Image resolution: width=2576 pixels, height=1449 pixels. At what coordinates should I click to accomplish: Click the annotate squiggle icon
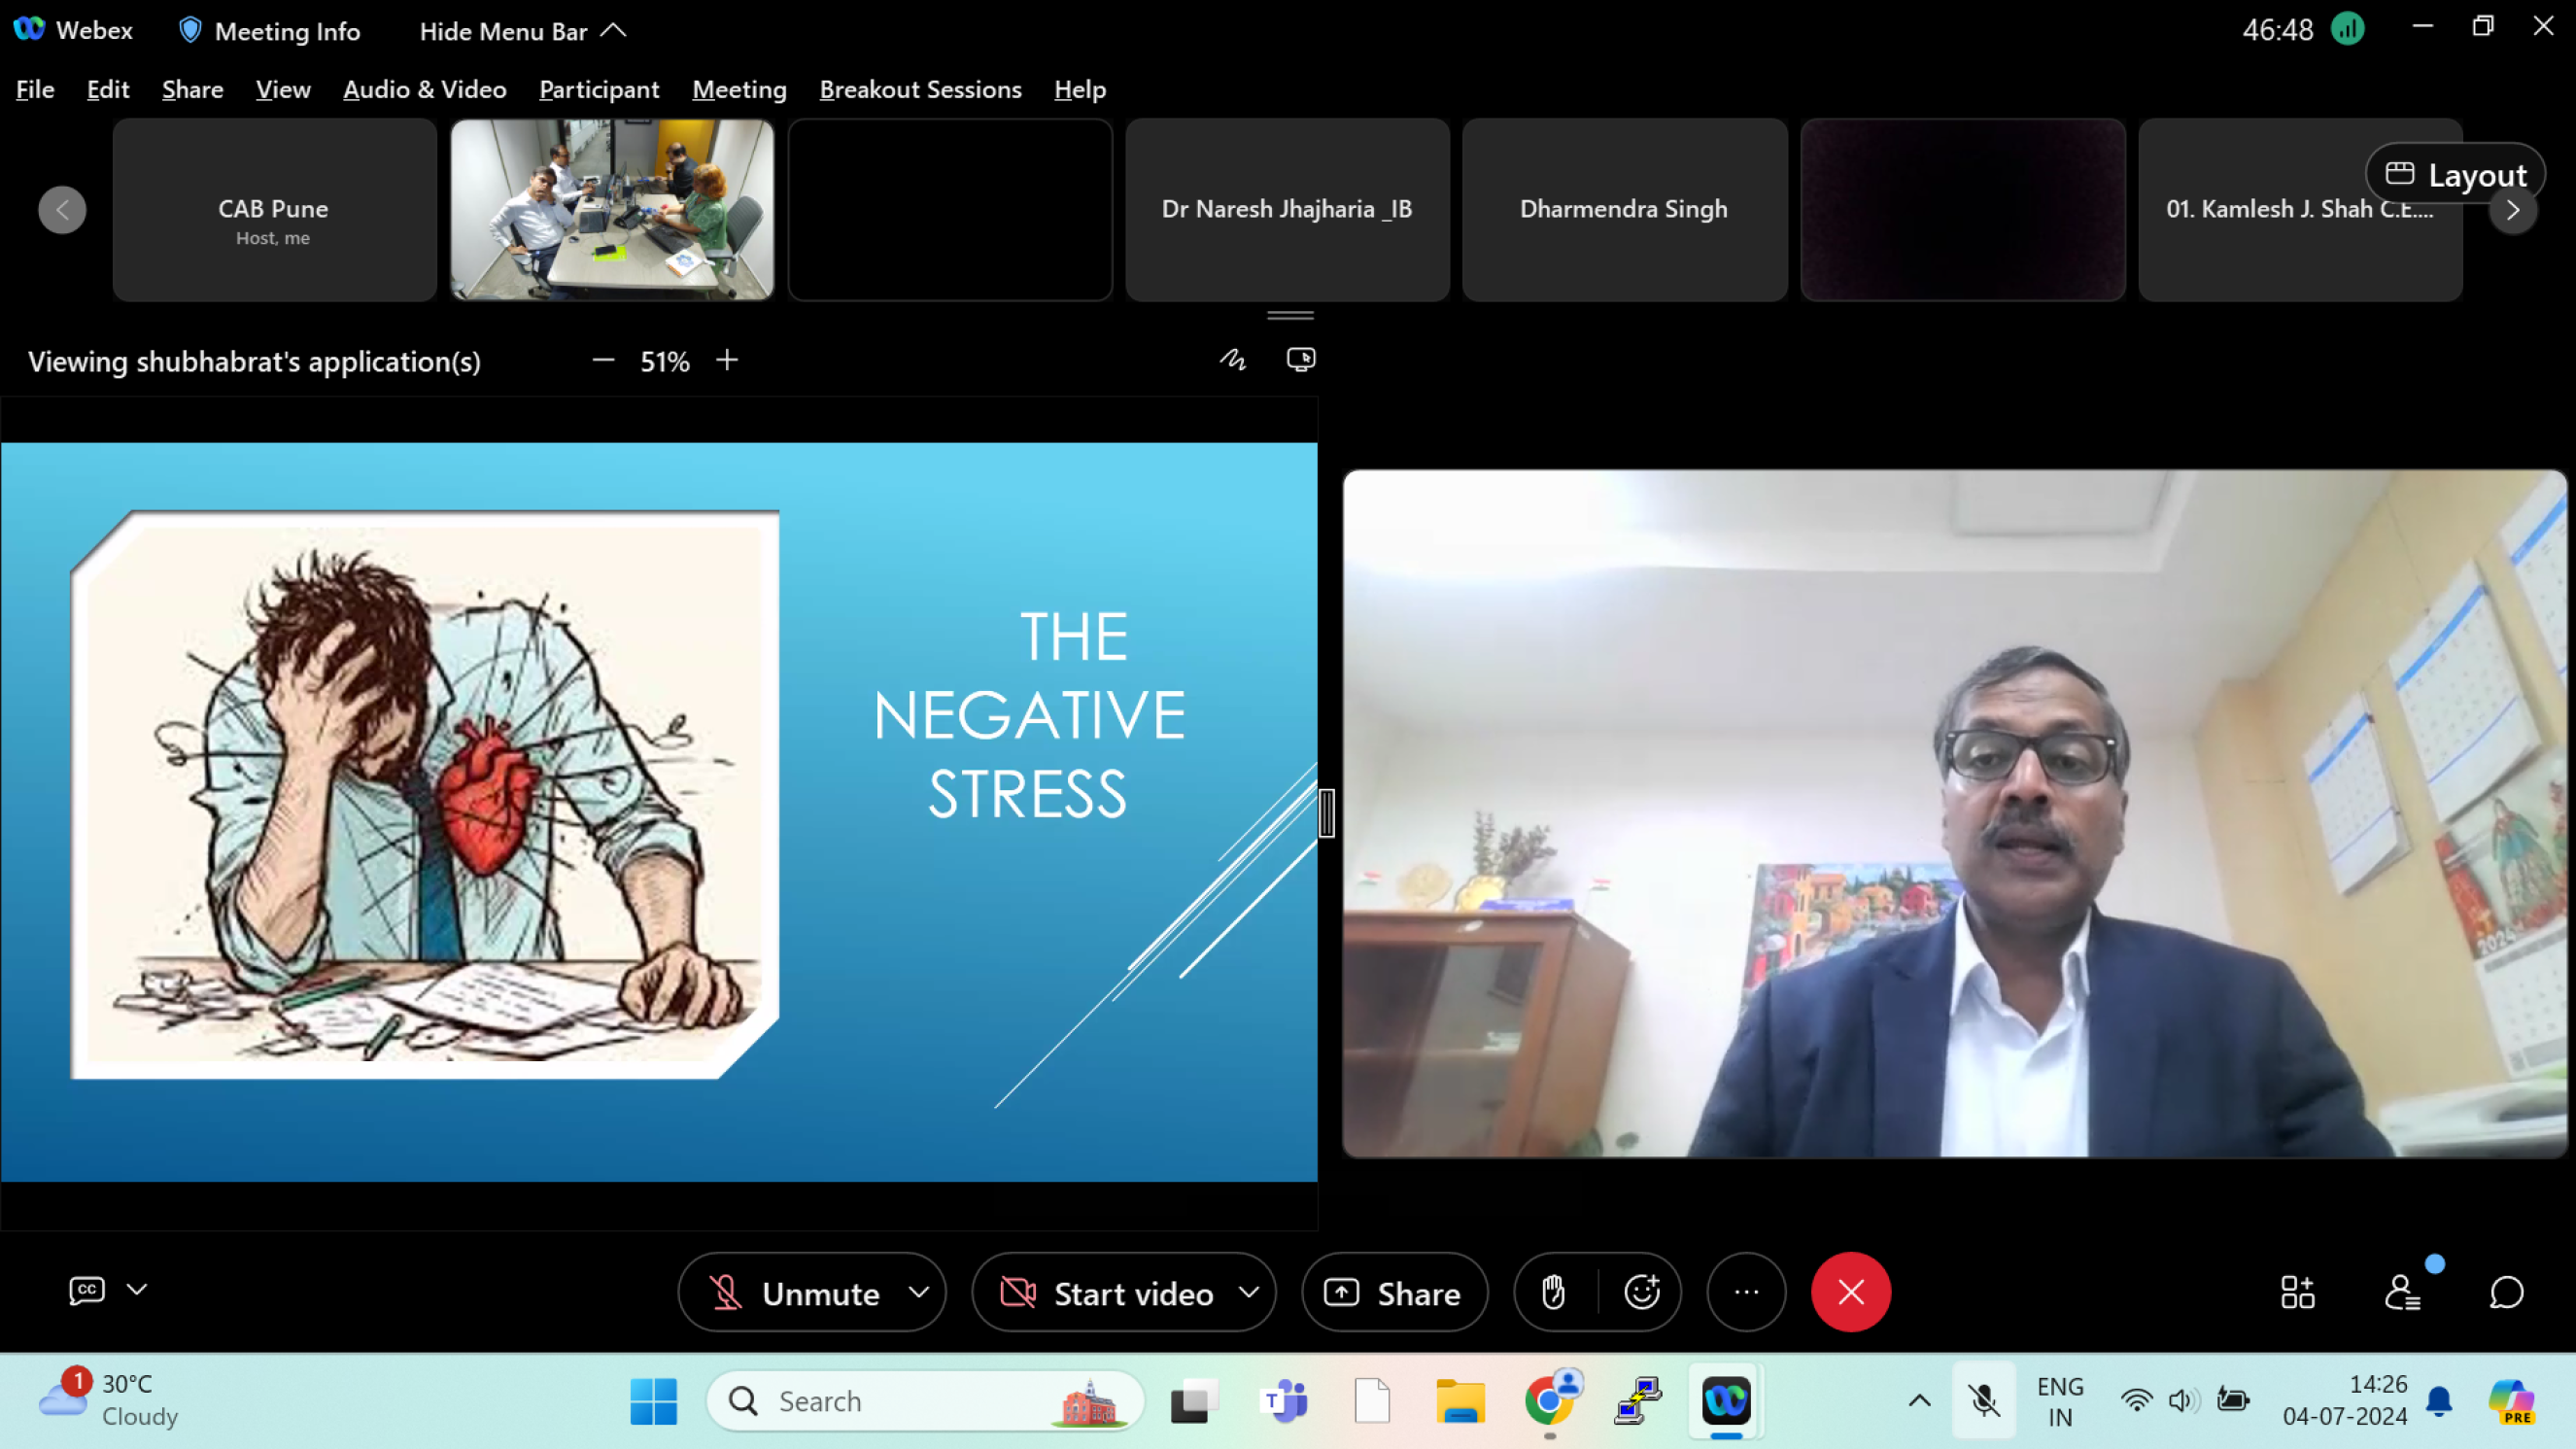pos(1232,360)
